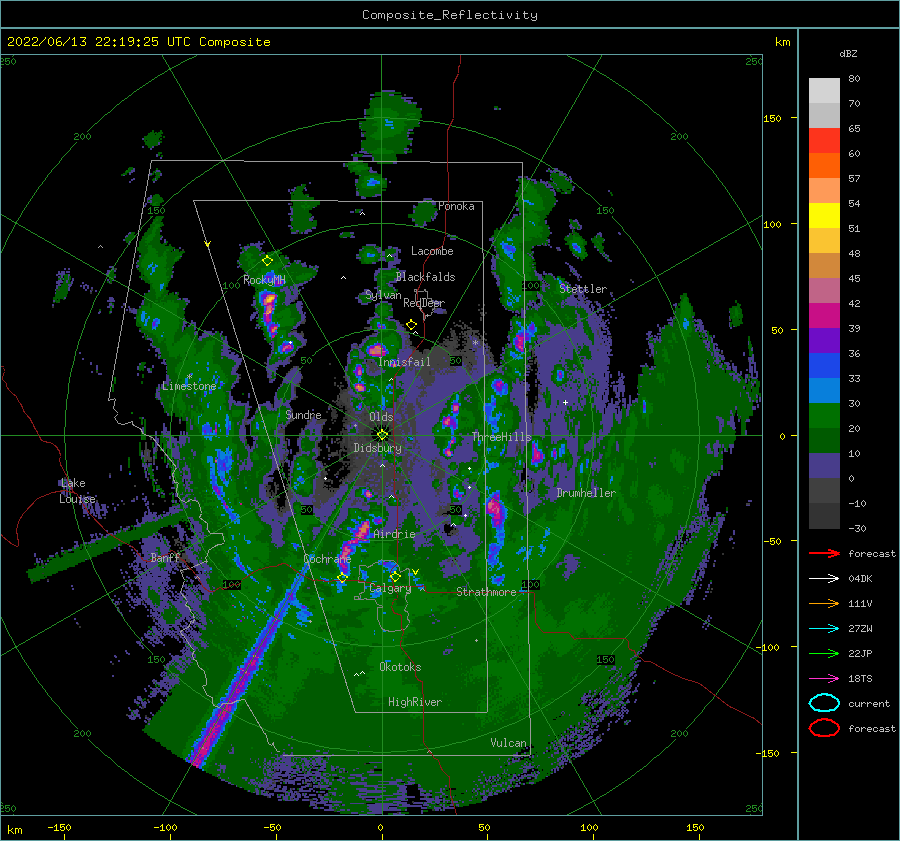Click the -30 value at legend bottom
This screenshot has height=841, width=900.
point(858,529)
